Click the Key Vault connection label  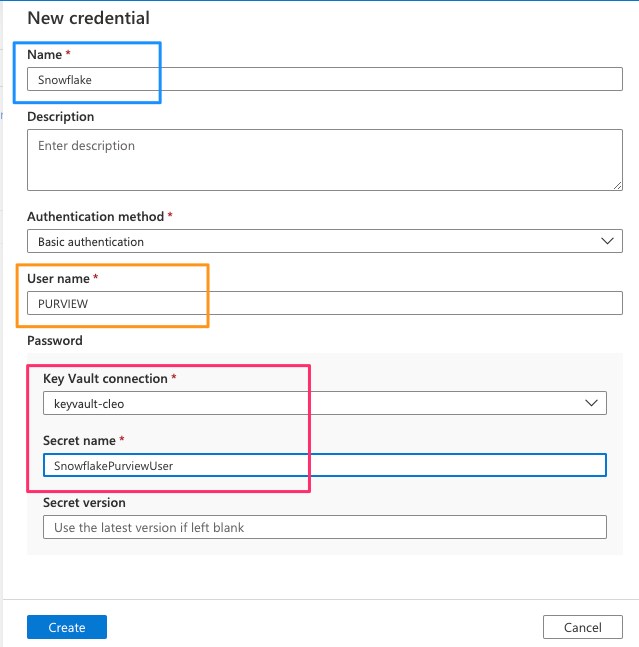(104, 379)
